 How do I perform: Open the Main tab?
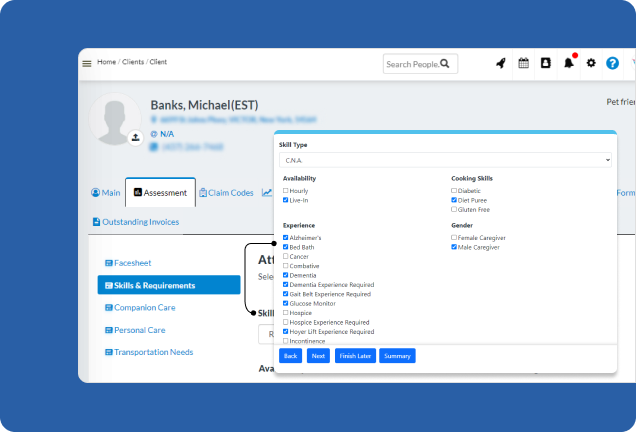click(105, 193)
